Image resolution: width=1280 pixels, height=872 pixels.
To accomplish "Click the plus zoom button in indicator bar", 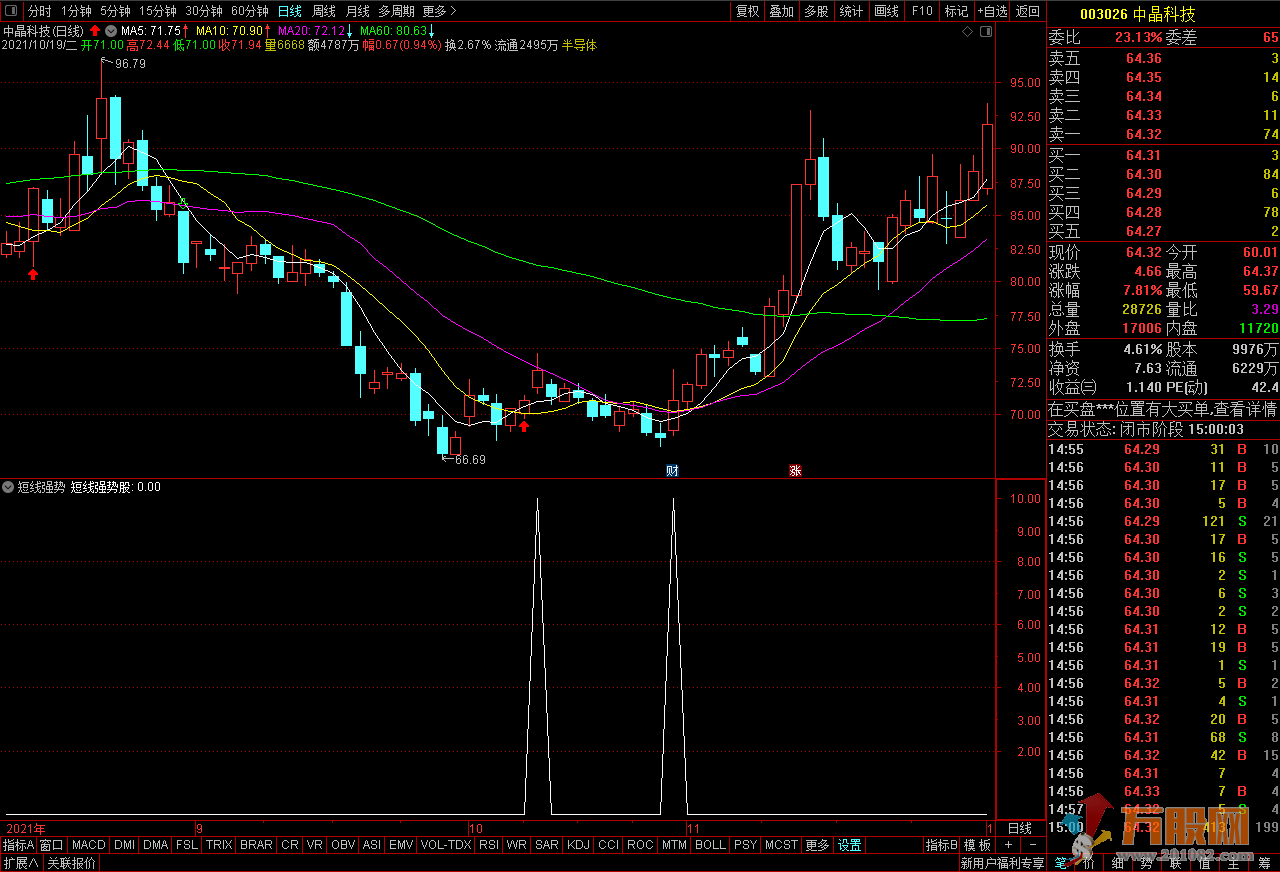I will click(x=1009, y=845).
